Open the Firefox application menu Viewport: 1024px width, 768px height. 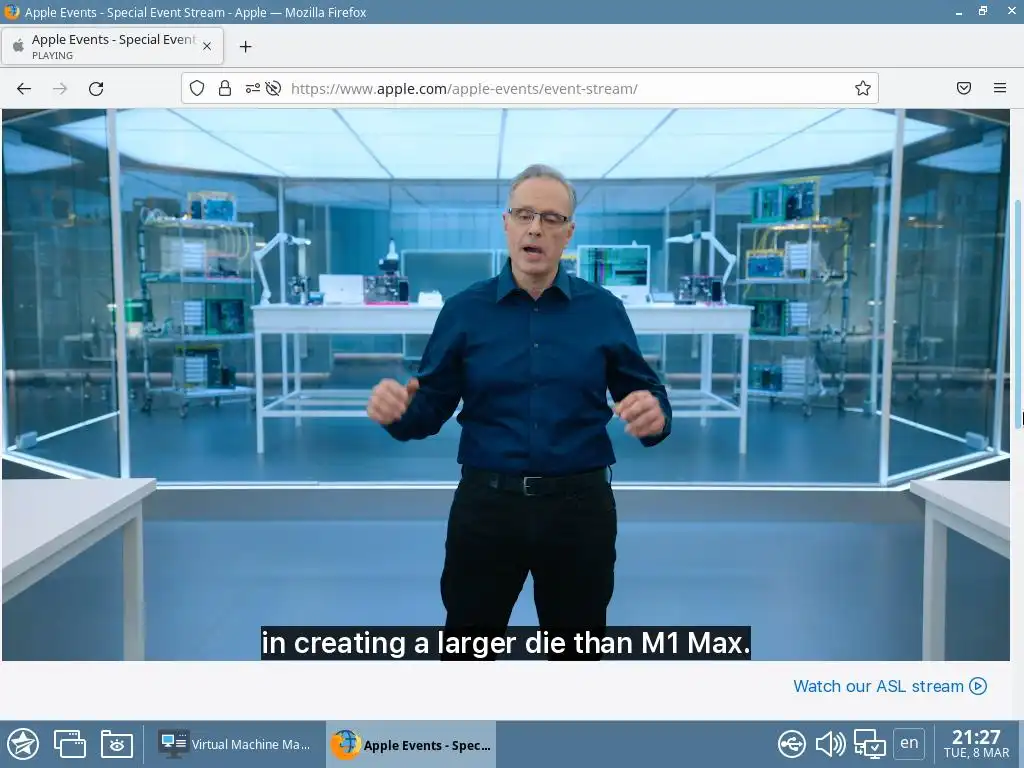click(x=1000, y=88)
